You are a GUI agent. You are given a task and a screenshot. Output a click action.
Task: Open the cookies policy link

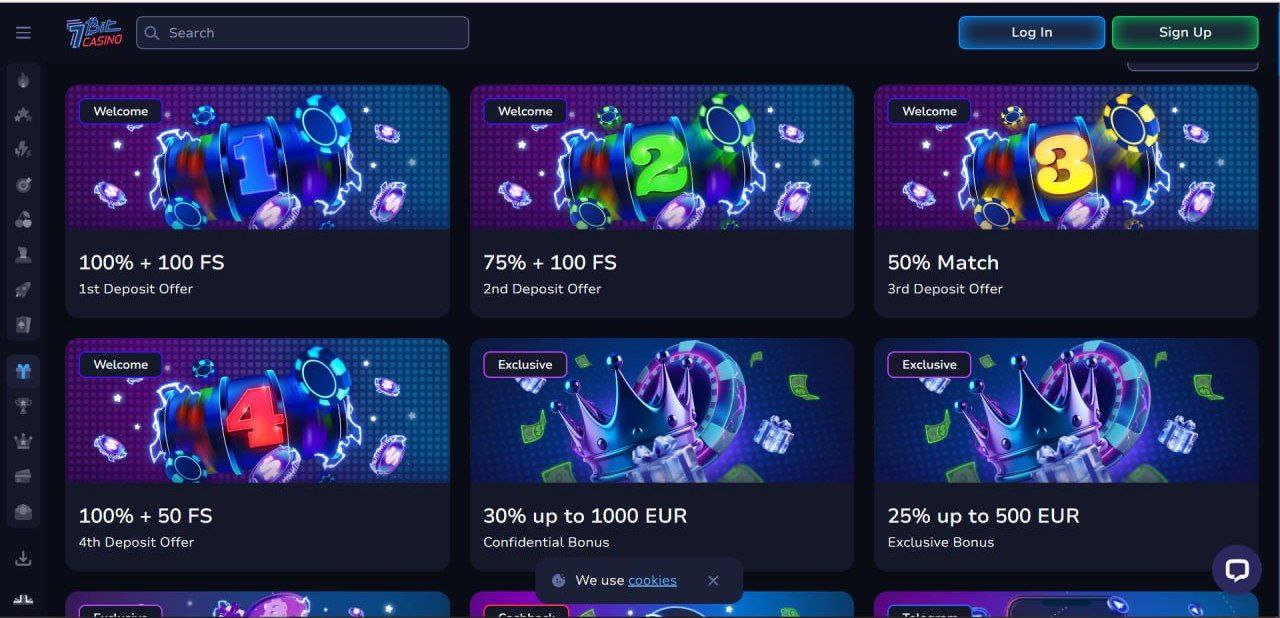coord(652,580)
